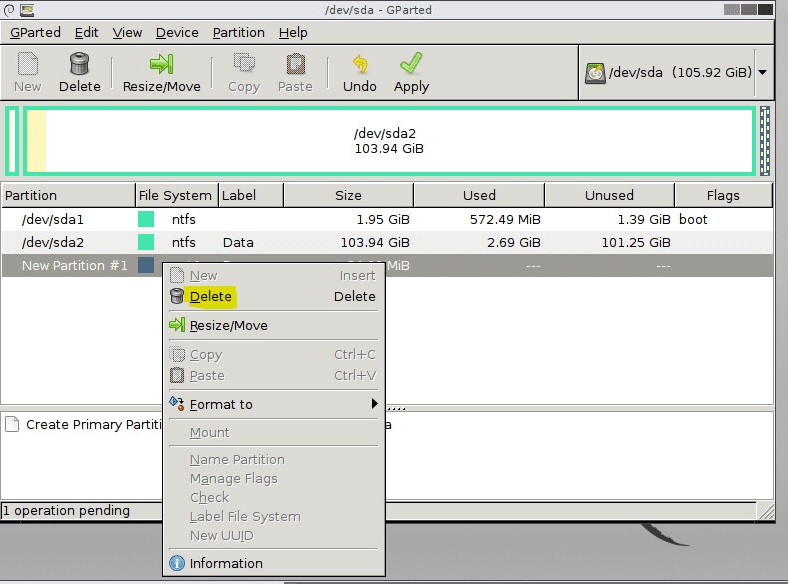Click the boot flag of /dev/sda1

[x=693, y=220]
